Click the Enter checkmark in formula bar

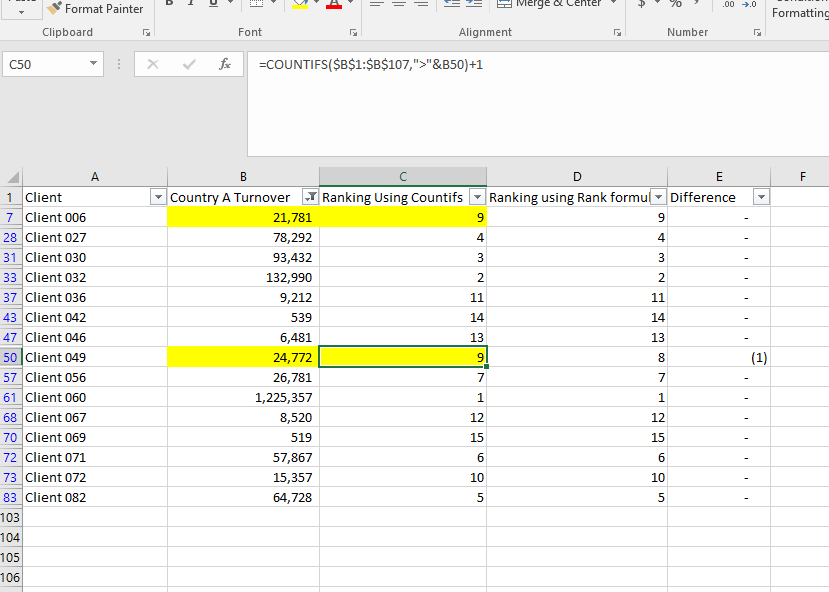(189, 64)
